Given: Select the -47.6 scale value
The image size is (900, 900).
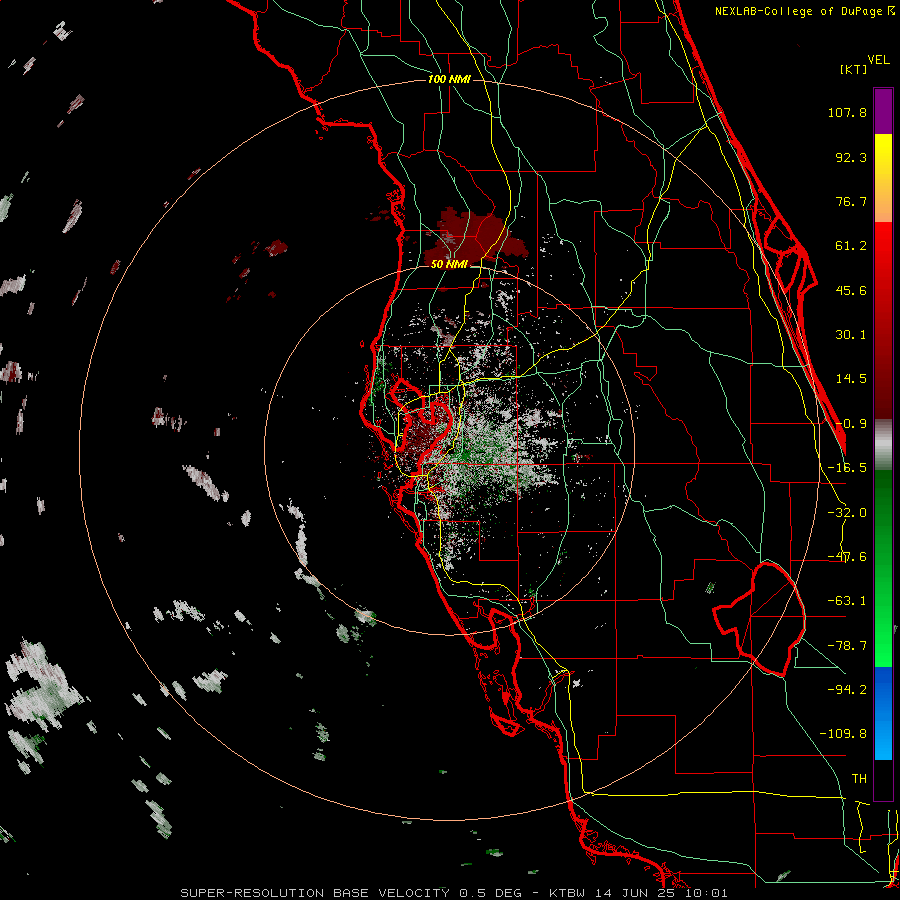Looking at the screenshot, I should [x=847, y=557].
